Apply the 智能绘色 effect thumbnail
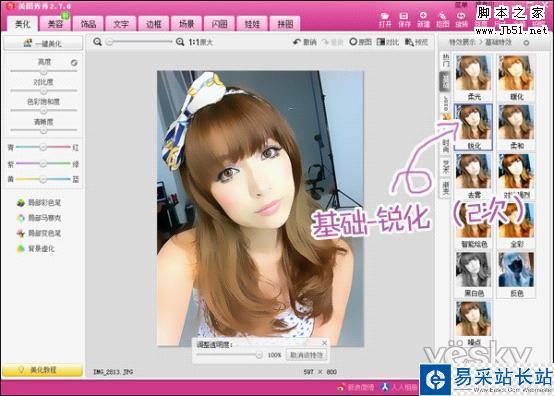Viewport: 554px width, 396px height. click(x=473, y=225)
